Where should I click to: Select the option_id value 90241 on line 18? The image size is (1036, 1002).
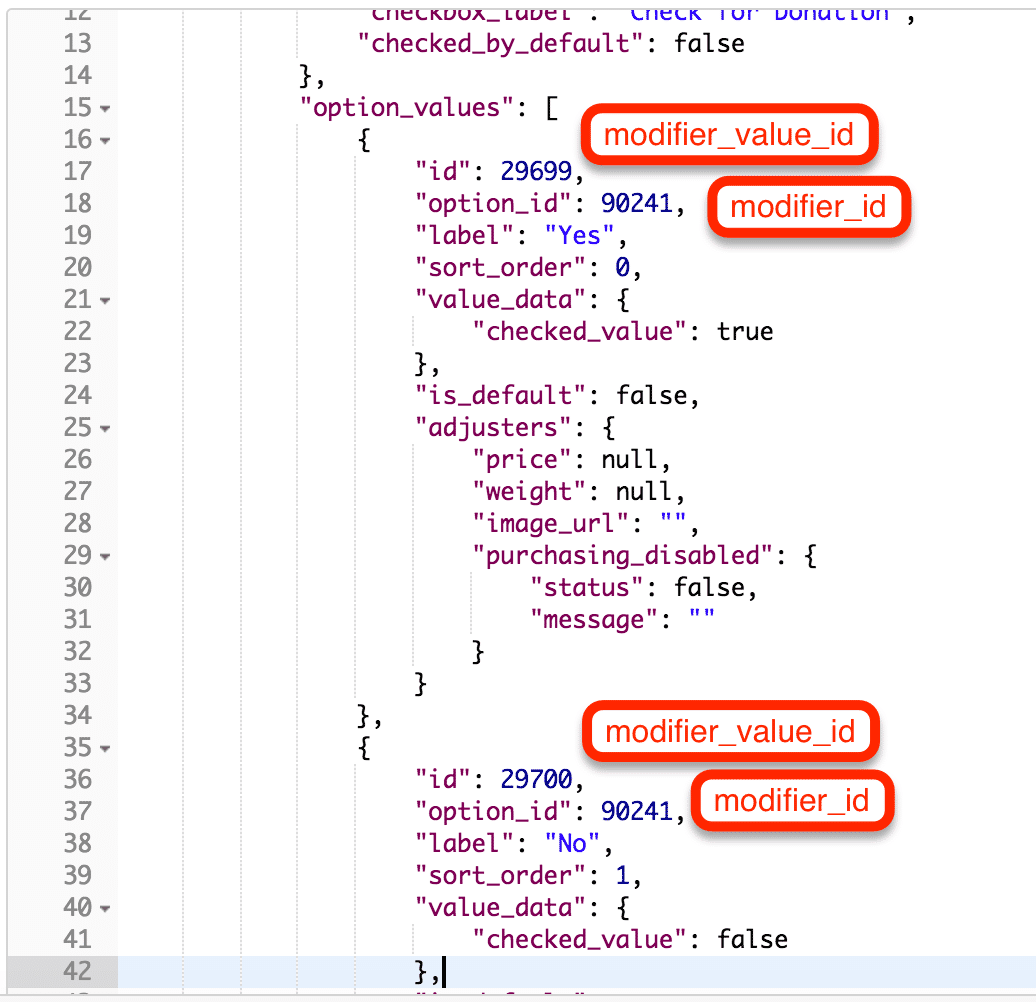(643, 203)
